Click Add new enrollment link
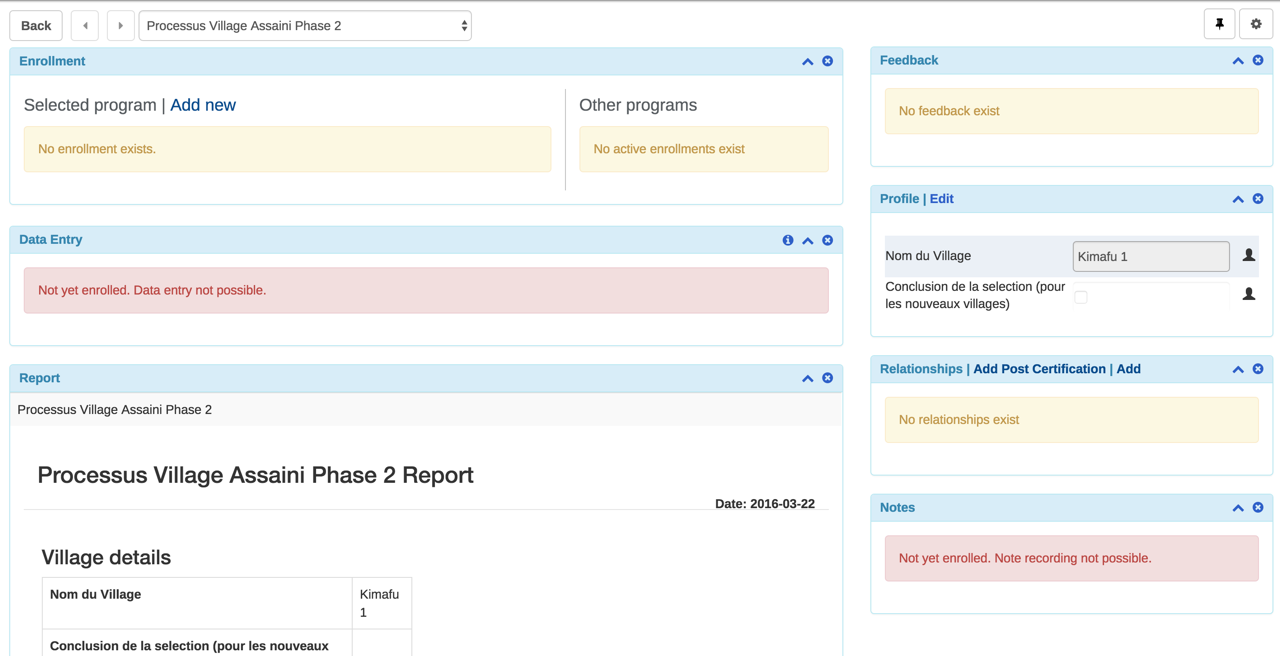 203,105
